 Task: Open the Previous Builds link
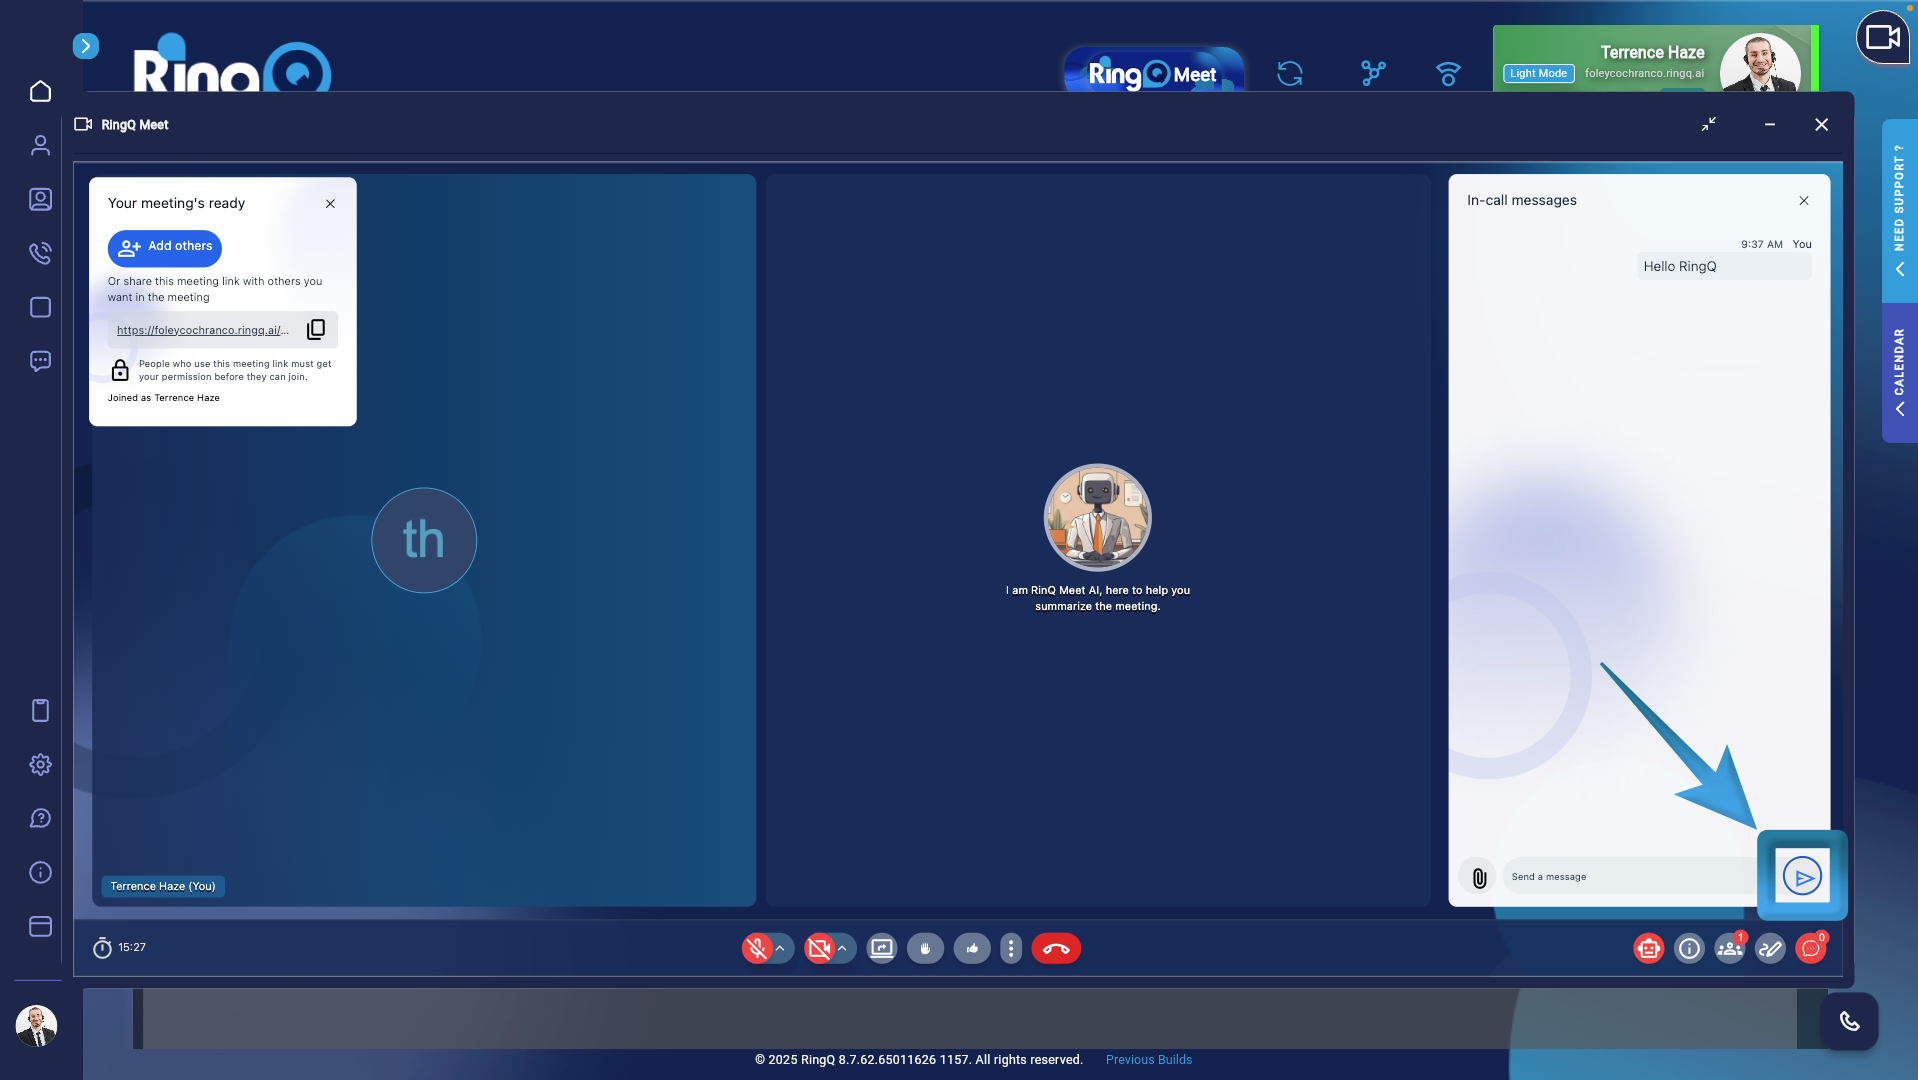tap(1148, 1059)
